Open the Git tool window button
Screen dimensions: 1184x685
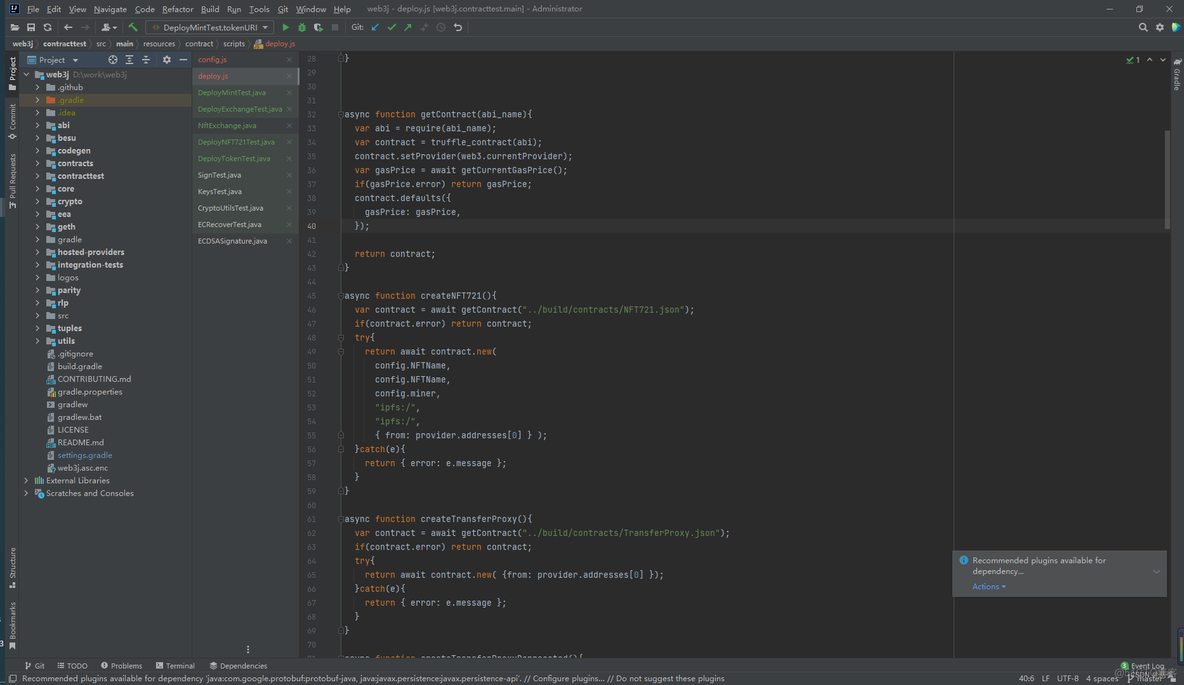point(35,666)
